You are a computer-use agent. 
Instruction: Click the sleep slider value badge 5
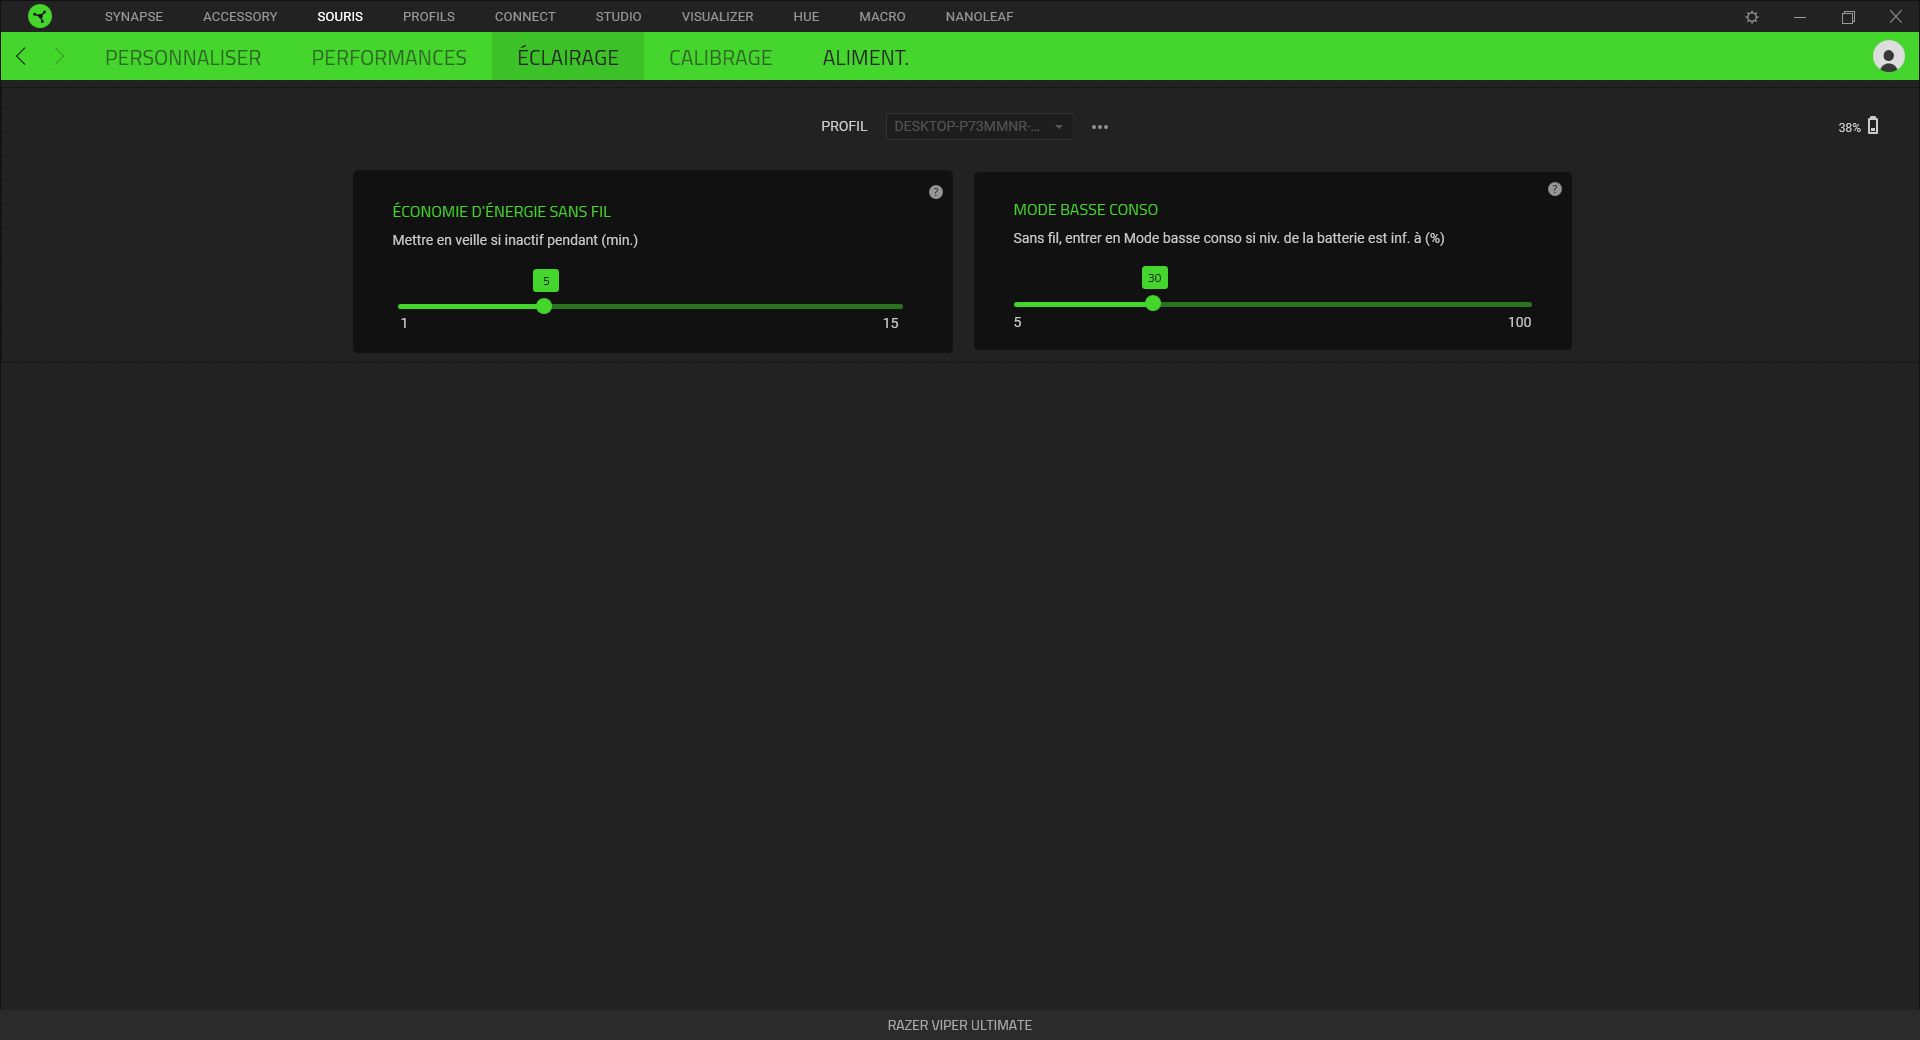point(546,281)
